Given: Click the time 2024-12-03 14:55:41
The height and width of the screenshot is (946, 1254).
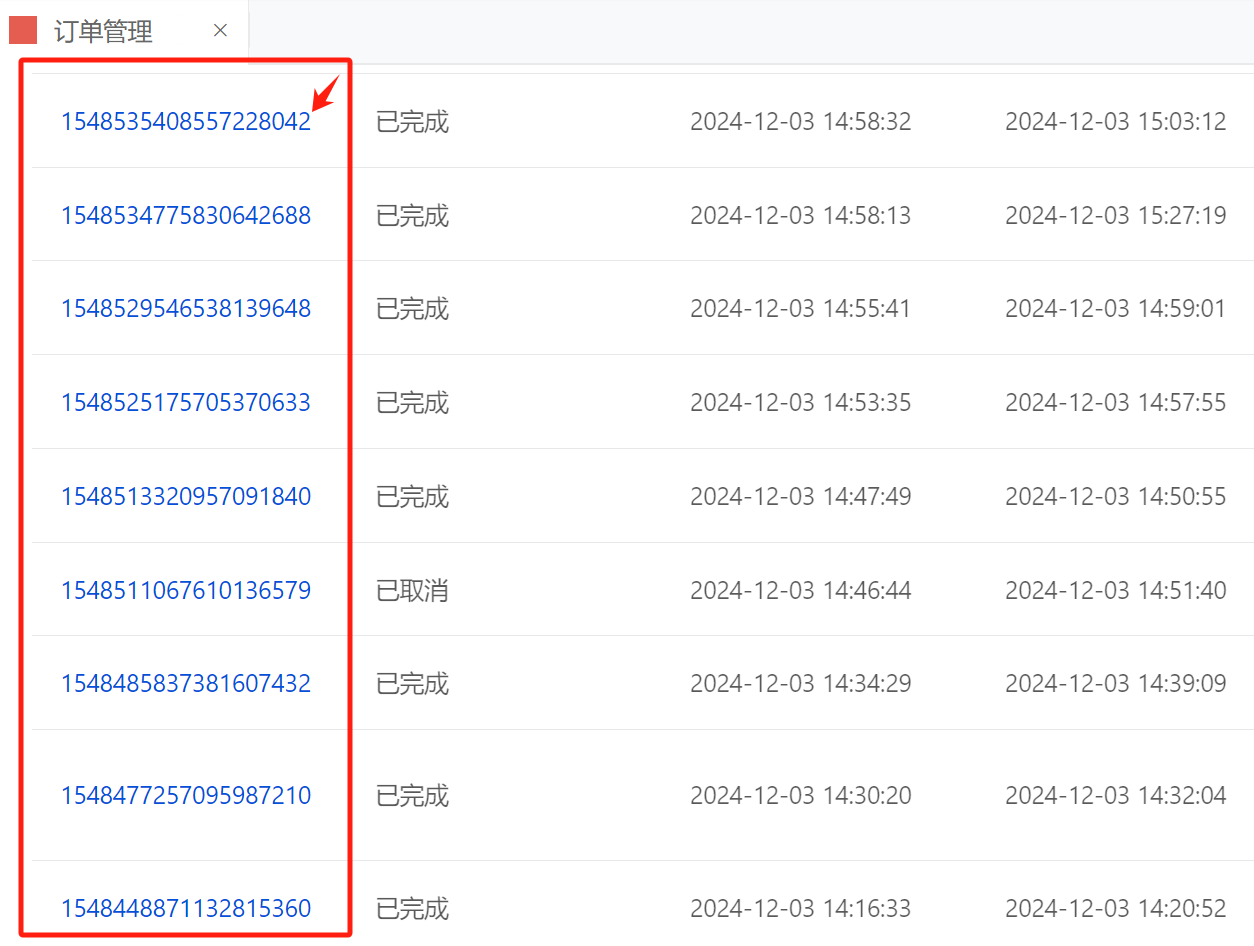Looking at the screenshot, I should pyautogui.click(x=801, y=309).
